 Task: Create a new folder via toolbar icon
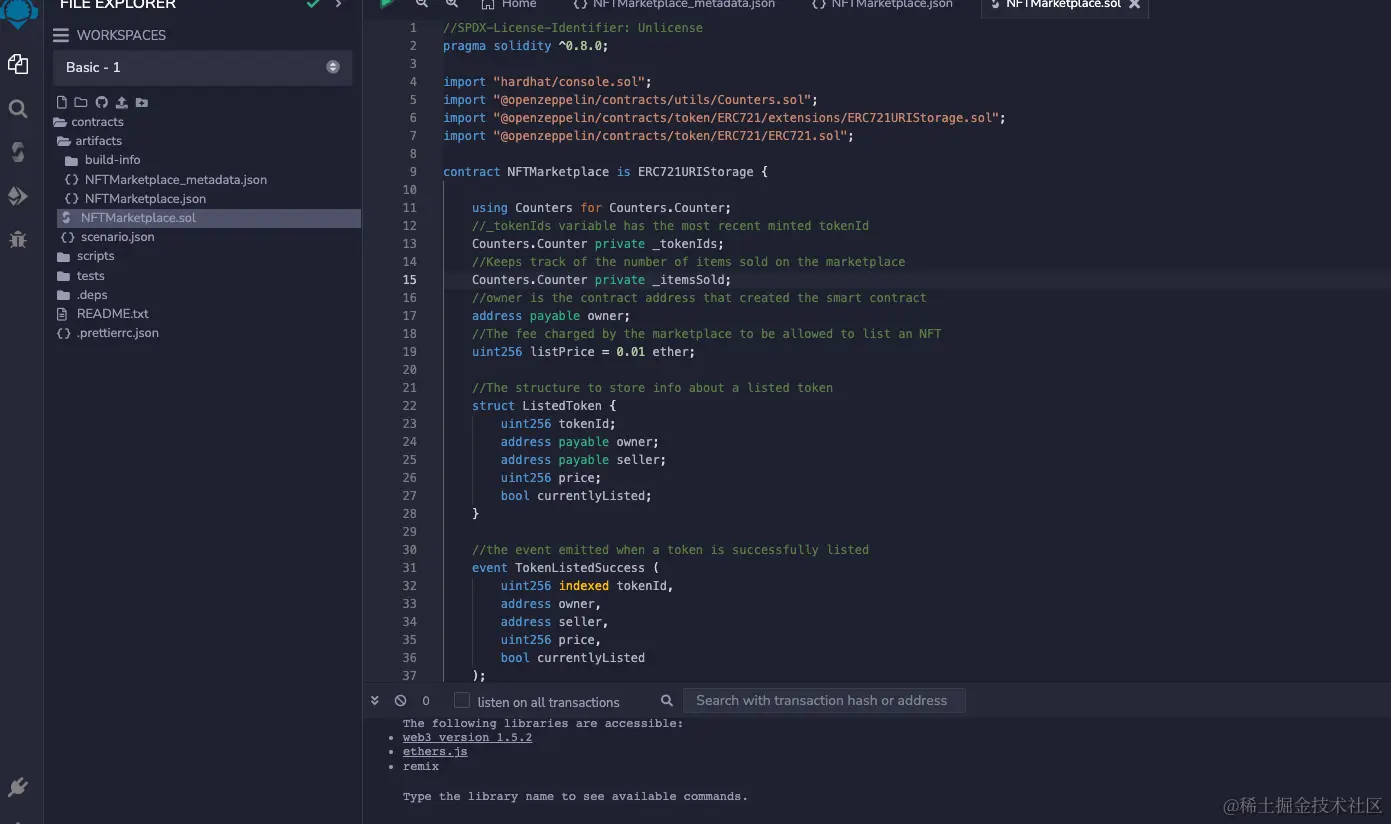tap(81, 102)
